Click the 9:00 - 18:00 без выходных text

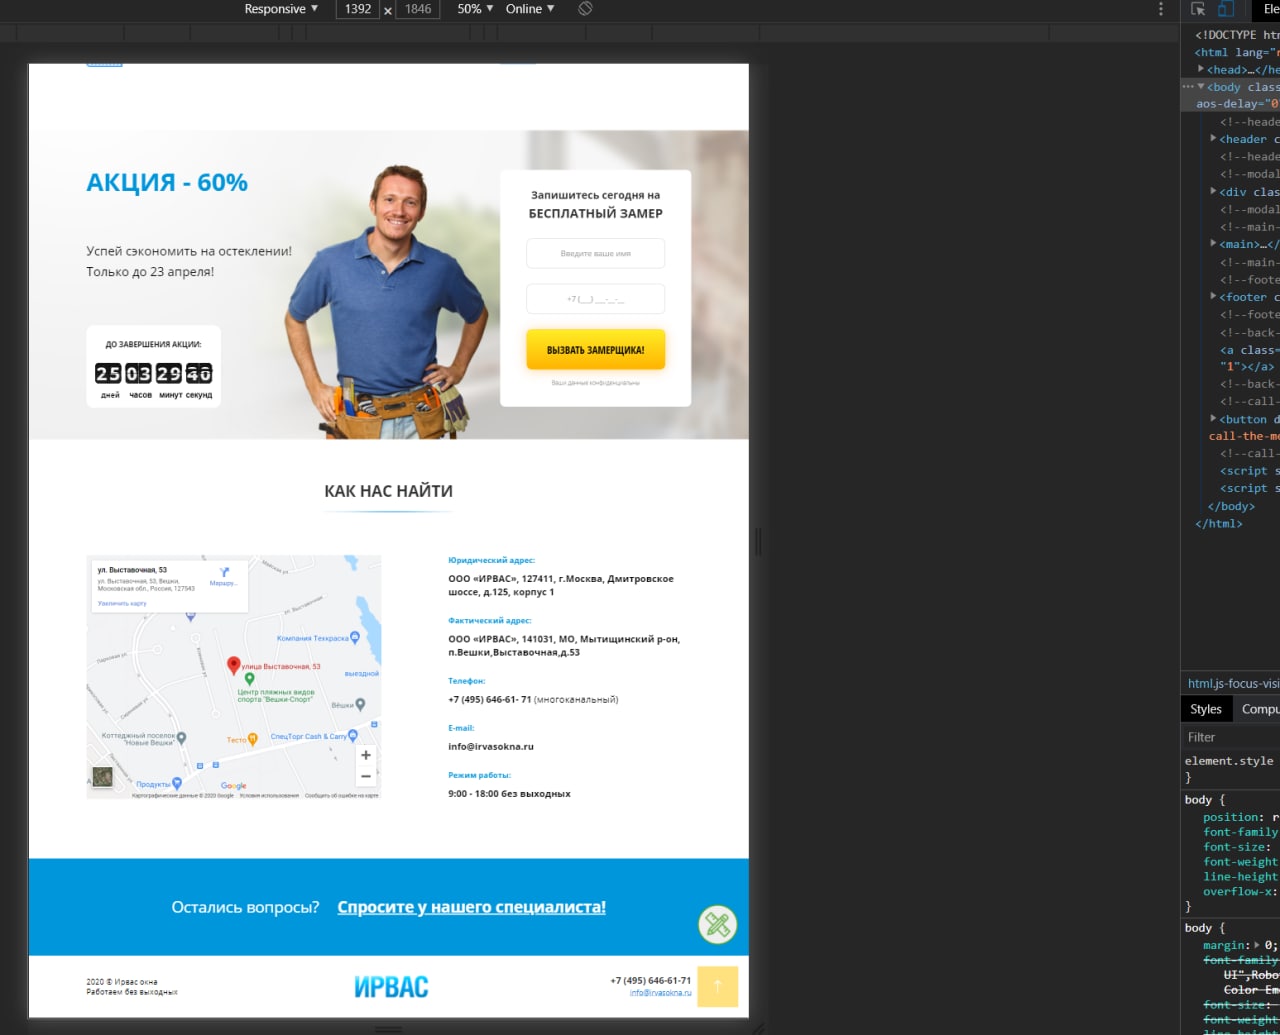coord(509,794)
